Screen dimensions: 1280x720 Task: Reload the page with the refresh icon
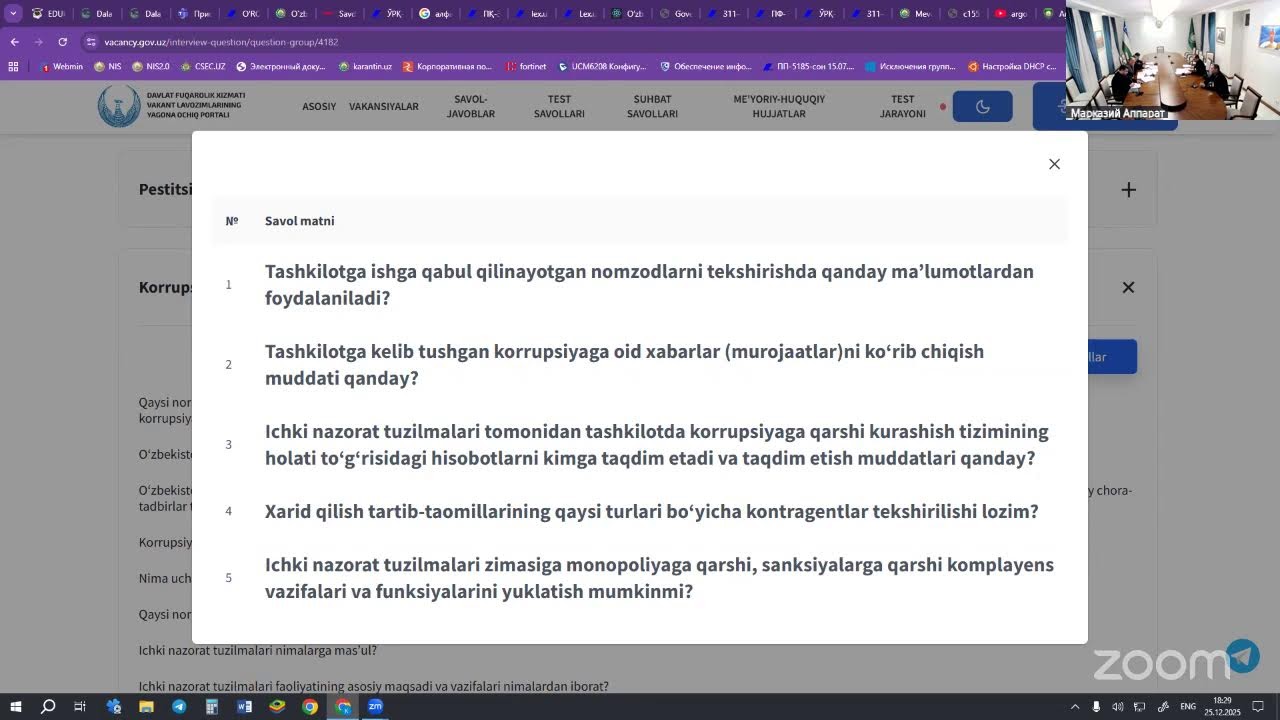coord(62,42)
